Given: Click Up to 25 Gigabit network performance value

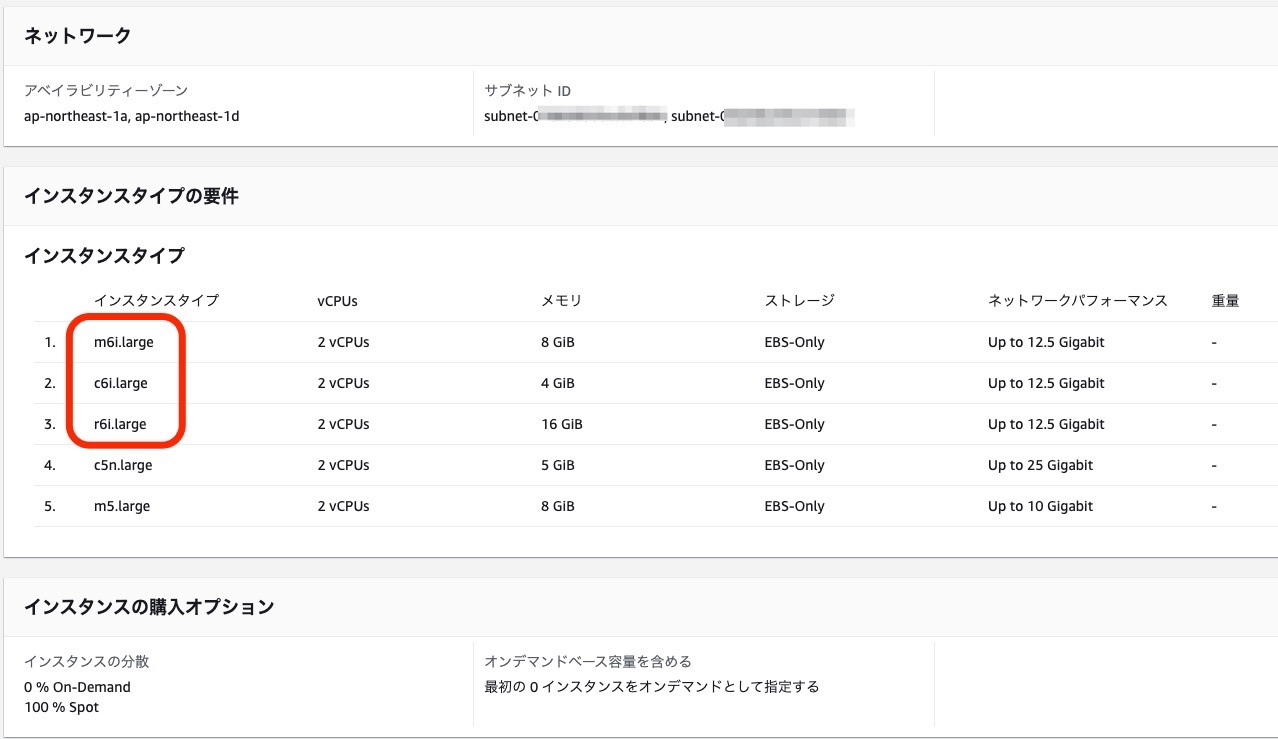Looking at the screenshot, I should 1041,465.
